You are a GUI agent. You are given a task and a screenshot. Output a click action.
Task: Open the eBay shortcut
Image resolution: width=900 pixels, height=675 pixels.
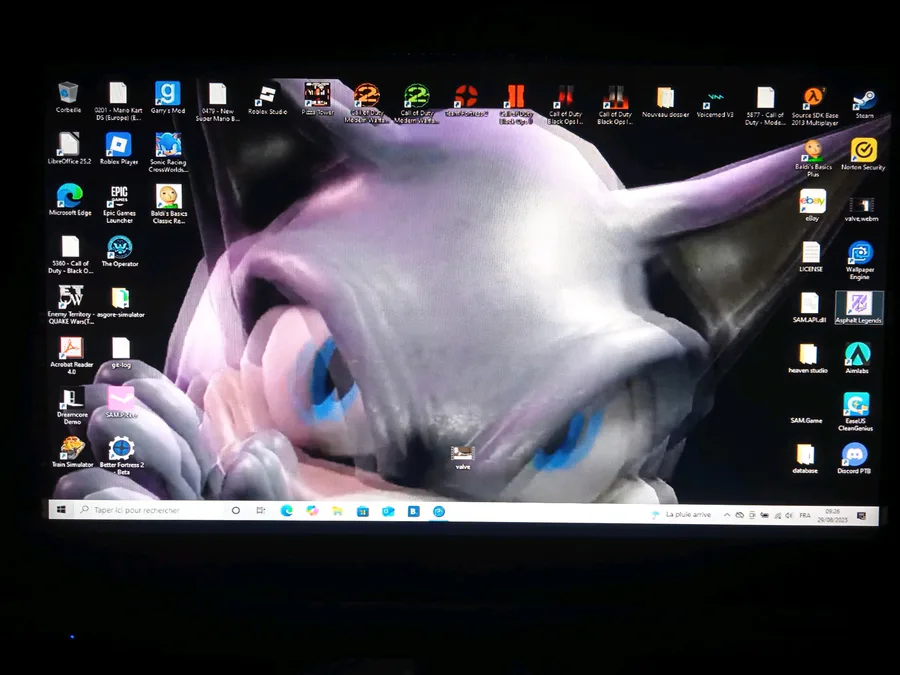pos(812,205)
